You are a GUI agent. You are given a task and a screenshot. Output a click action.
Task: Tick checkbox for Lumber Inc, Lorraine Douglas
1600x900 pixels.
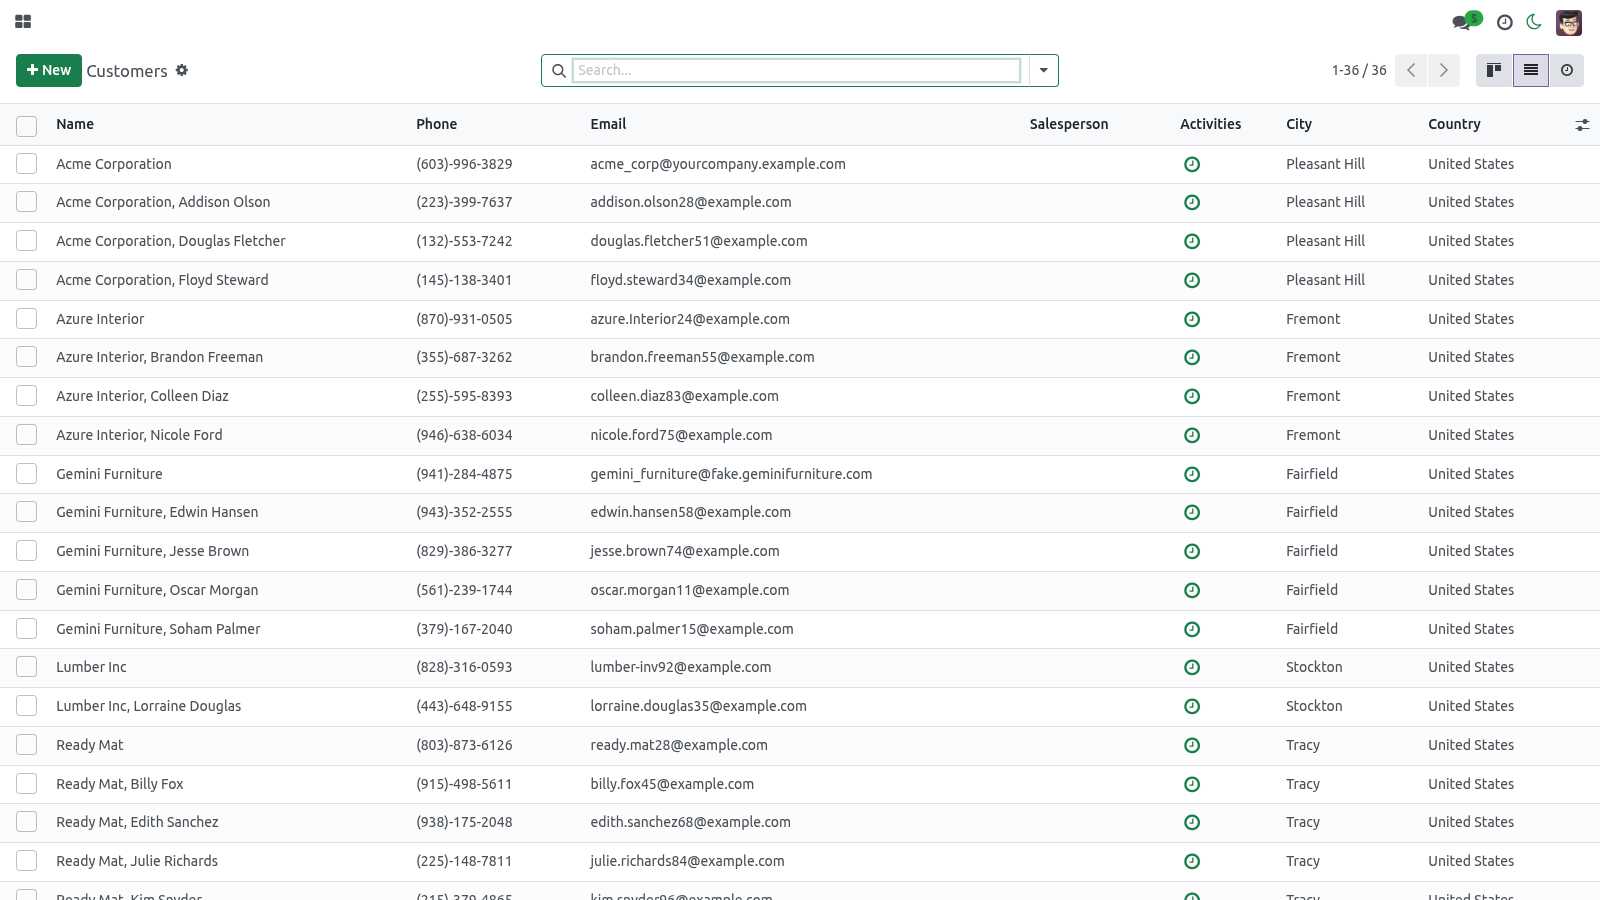pyautogui.click(x=27, y=706)
